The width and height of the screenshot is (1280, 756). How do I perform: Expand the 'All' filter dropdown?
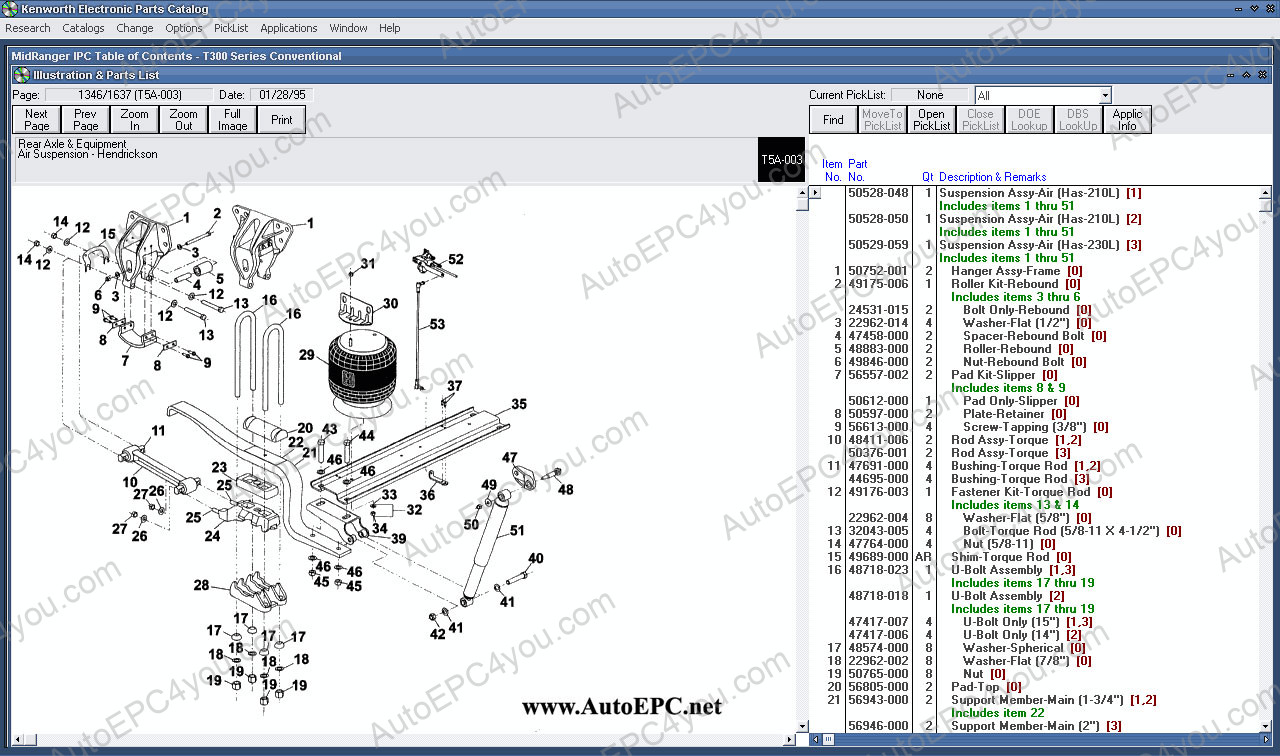[1104, 95]
